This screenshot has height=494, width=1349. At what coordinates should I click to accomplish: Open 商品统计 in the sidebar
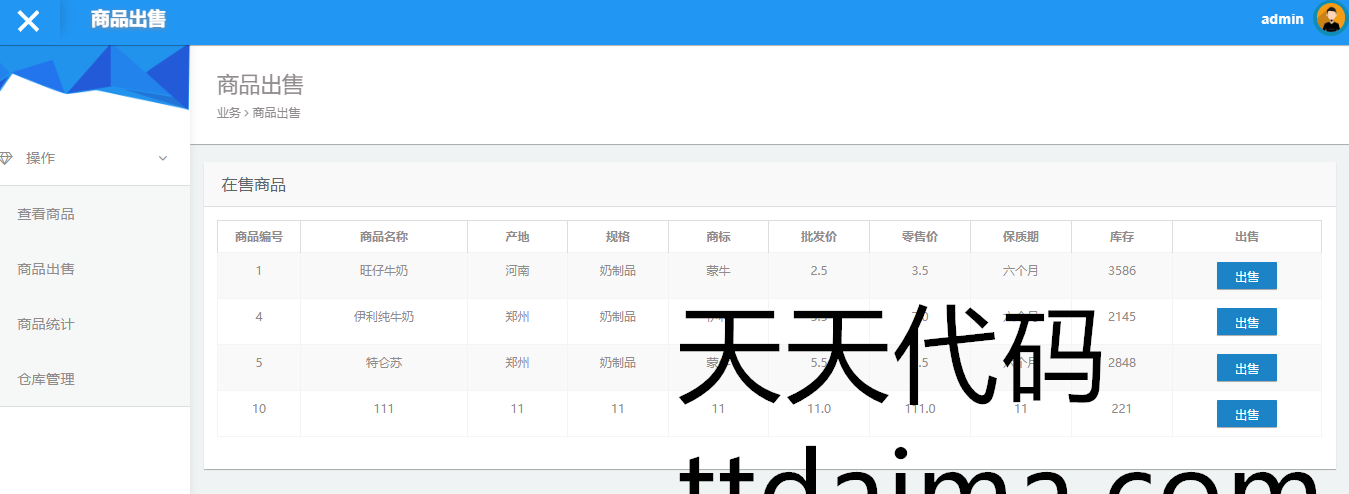(46, 324)
